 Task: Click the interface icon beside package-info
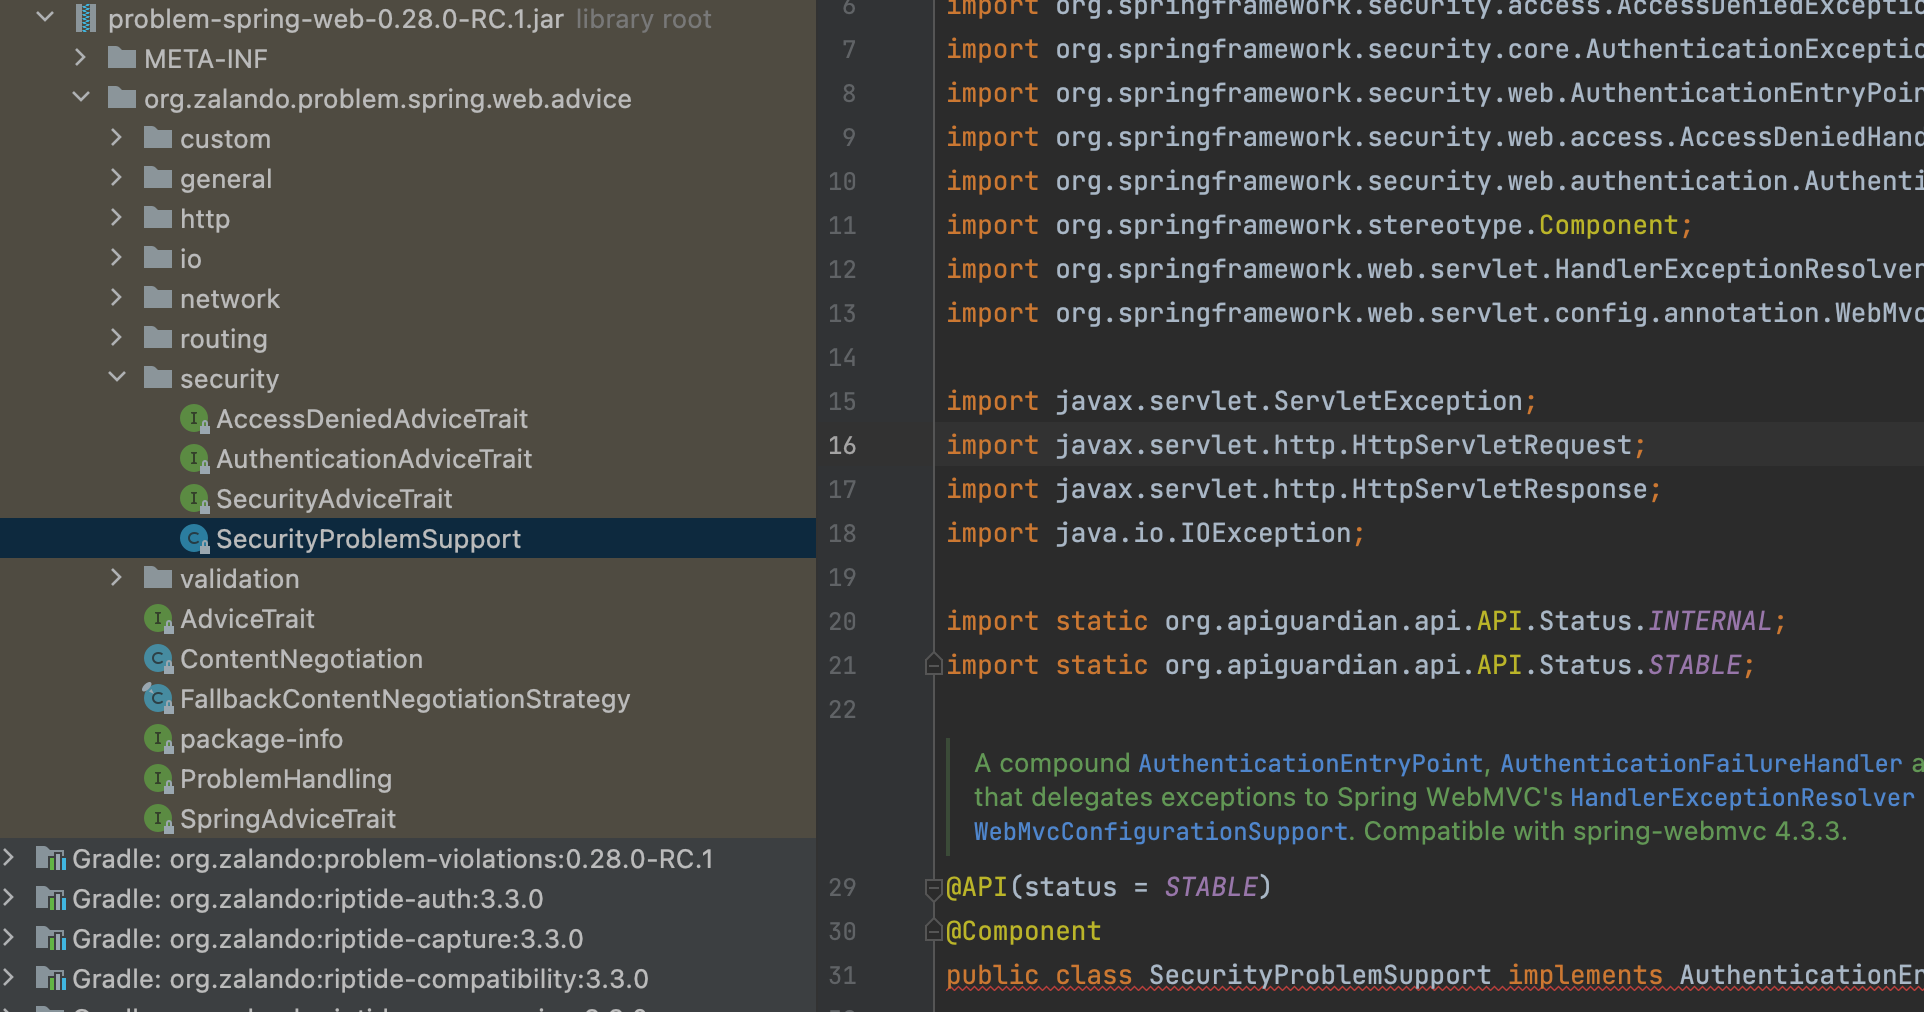coord(158,738)
